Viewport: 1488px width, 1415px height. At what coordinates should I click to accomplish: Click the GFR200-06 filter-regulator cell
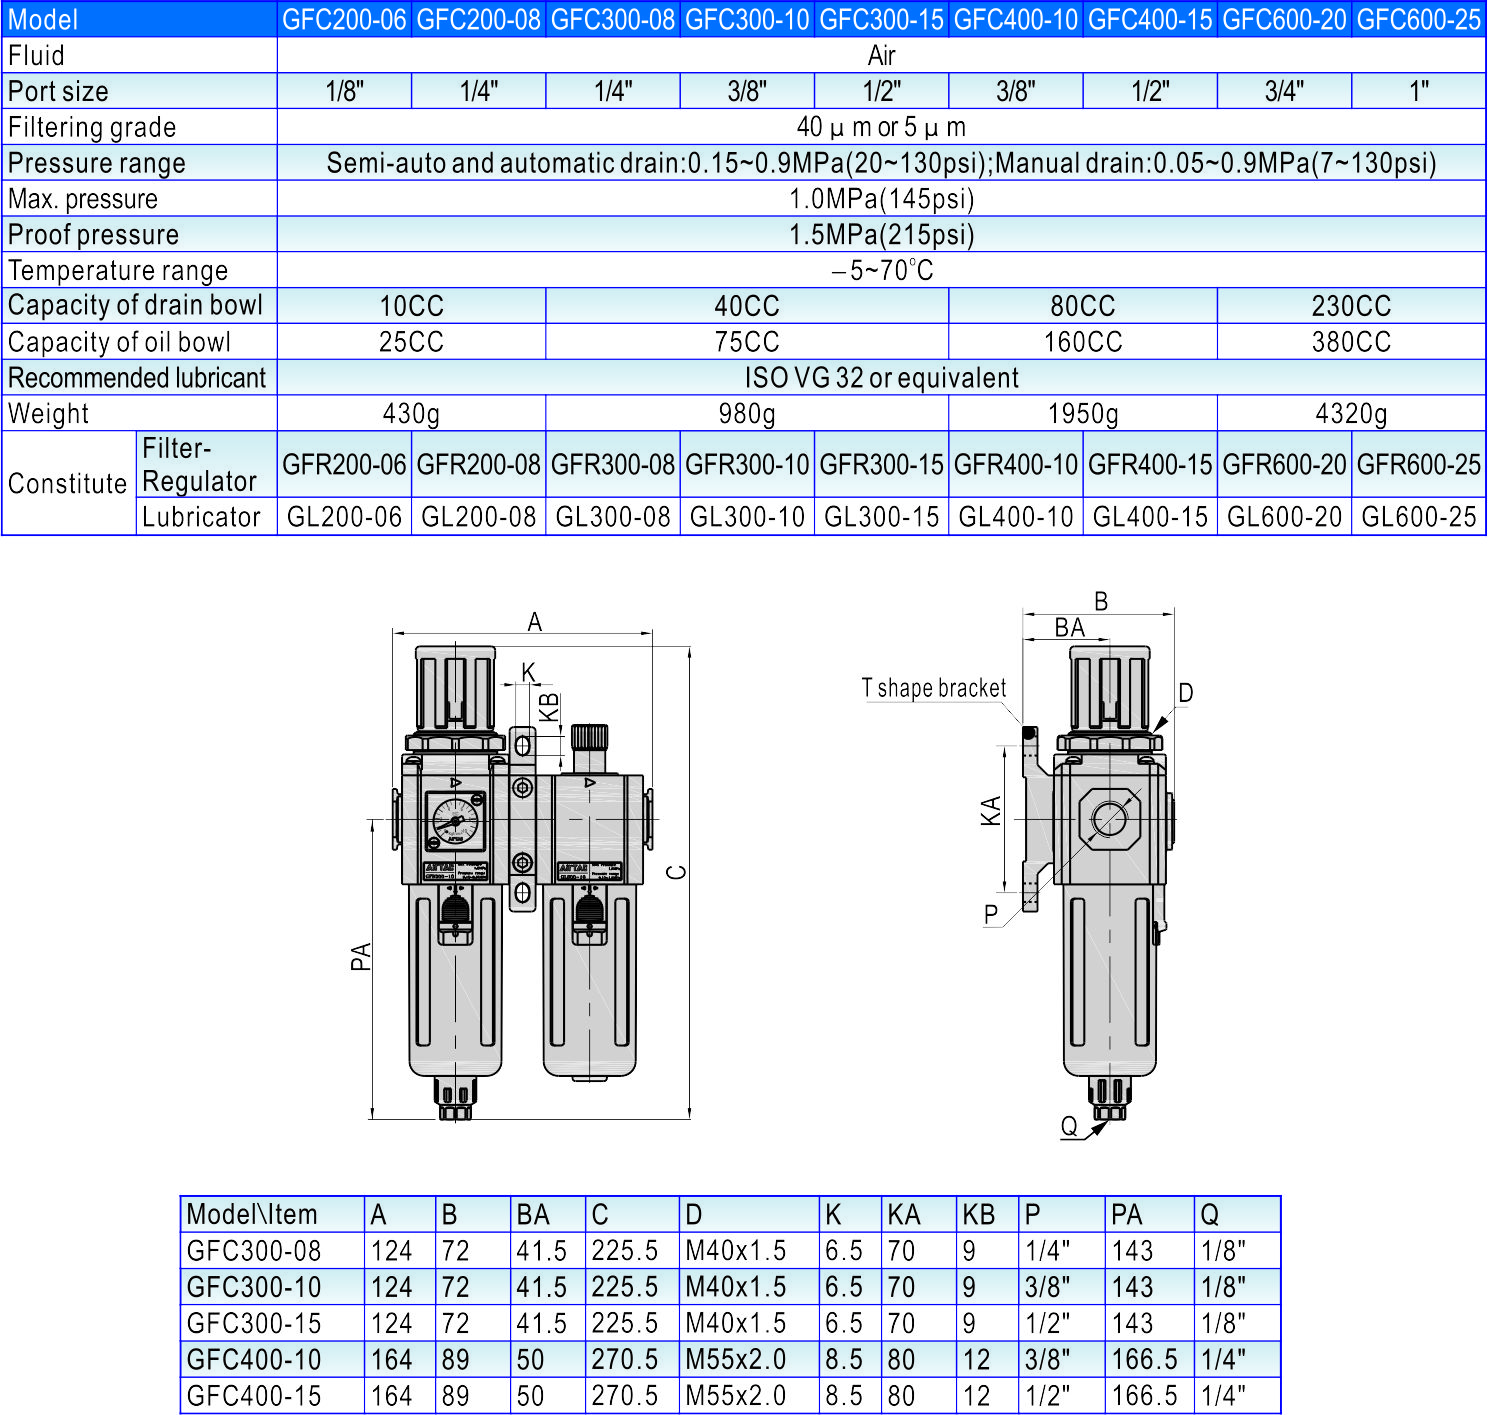(344, 465)
